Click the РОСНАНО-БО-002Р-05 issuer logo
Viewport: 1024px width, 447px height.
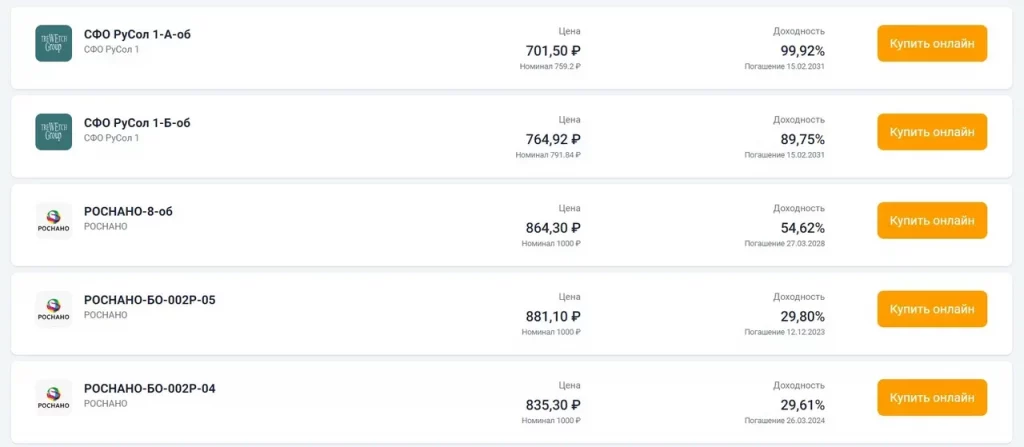pyautogui.click(x=53, y=309)
